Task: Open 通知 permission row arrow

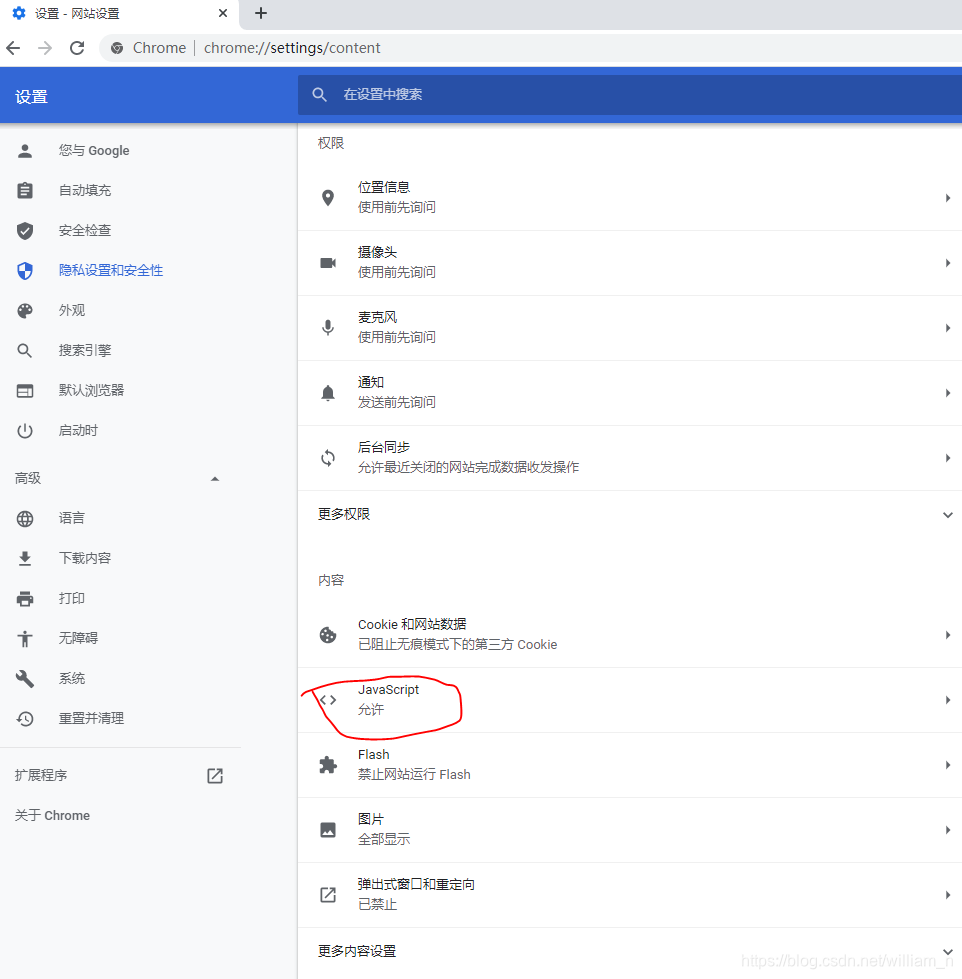Action: tap(948, 393)
